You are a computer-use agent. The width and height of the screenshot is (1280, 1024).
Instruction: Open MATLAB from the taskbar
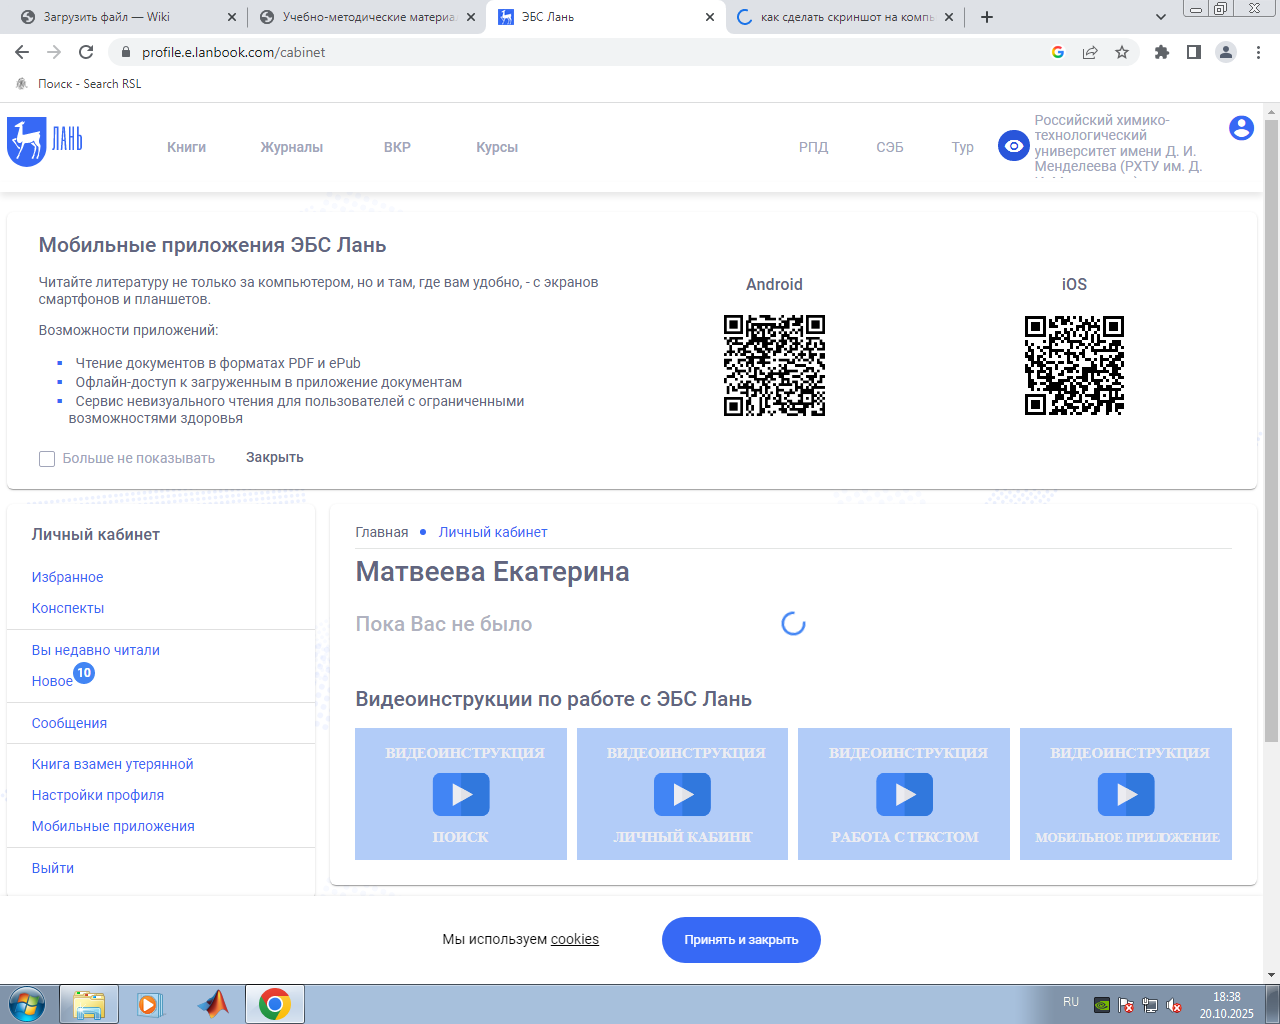click(x=212, y=1004)
